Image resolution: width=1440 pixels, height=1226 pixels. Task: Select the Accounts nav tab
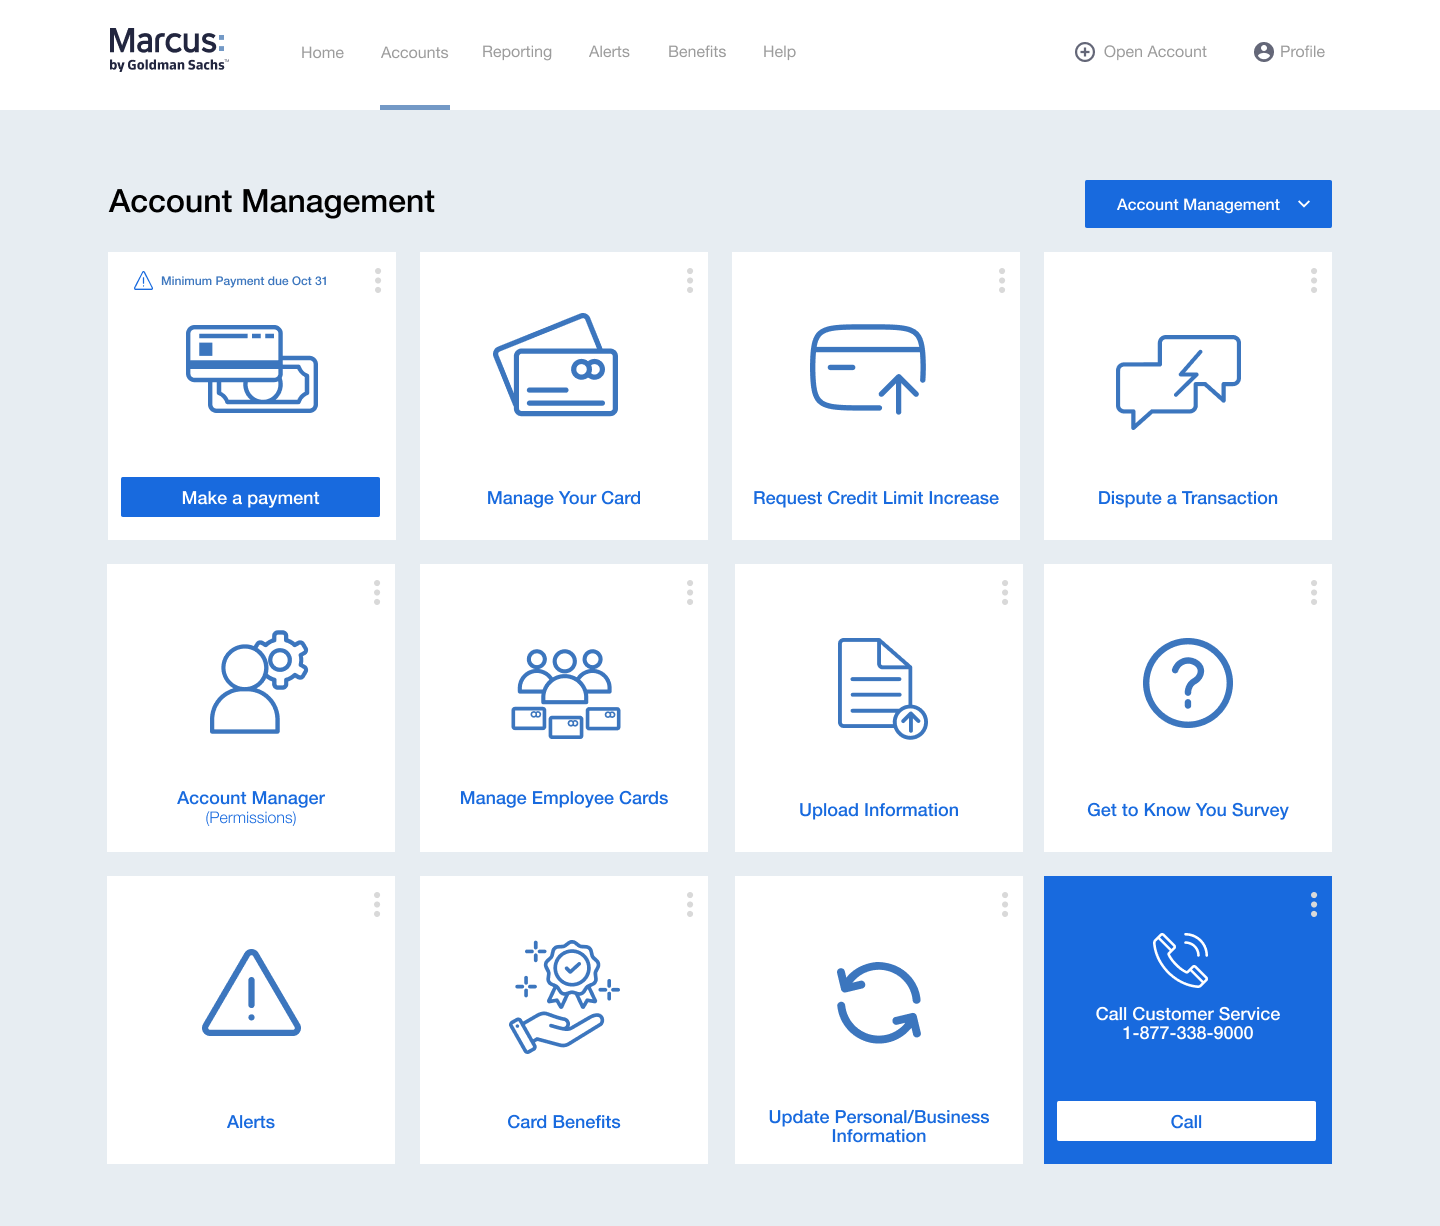tap(414, 52)
